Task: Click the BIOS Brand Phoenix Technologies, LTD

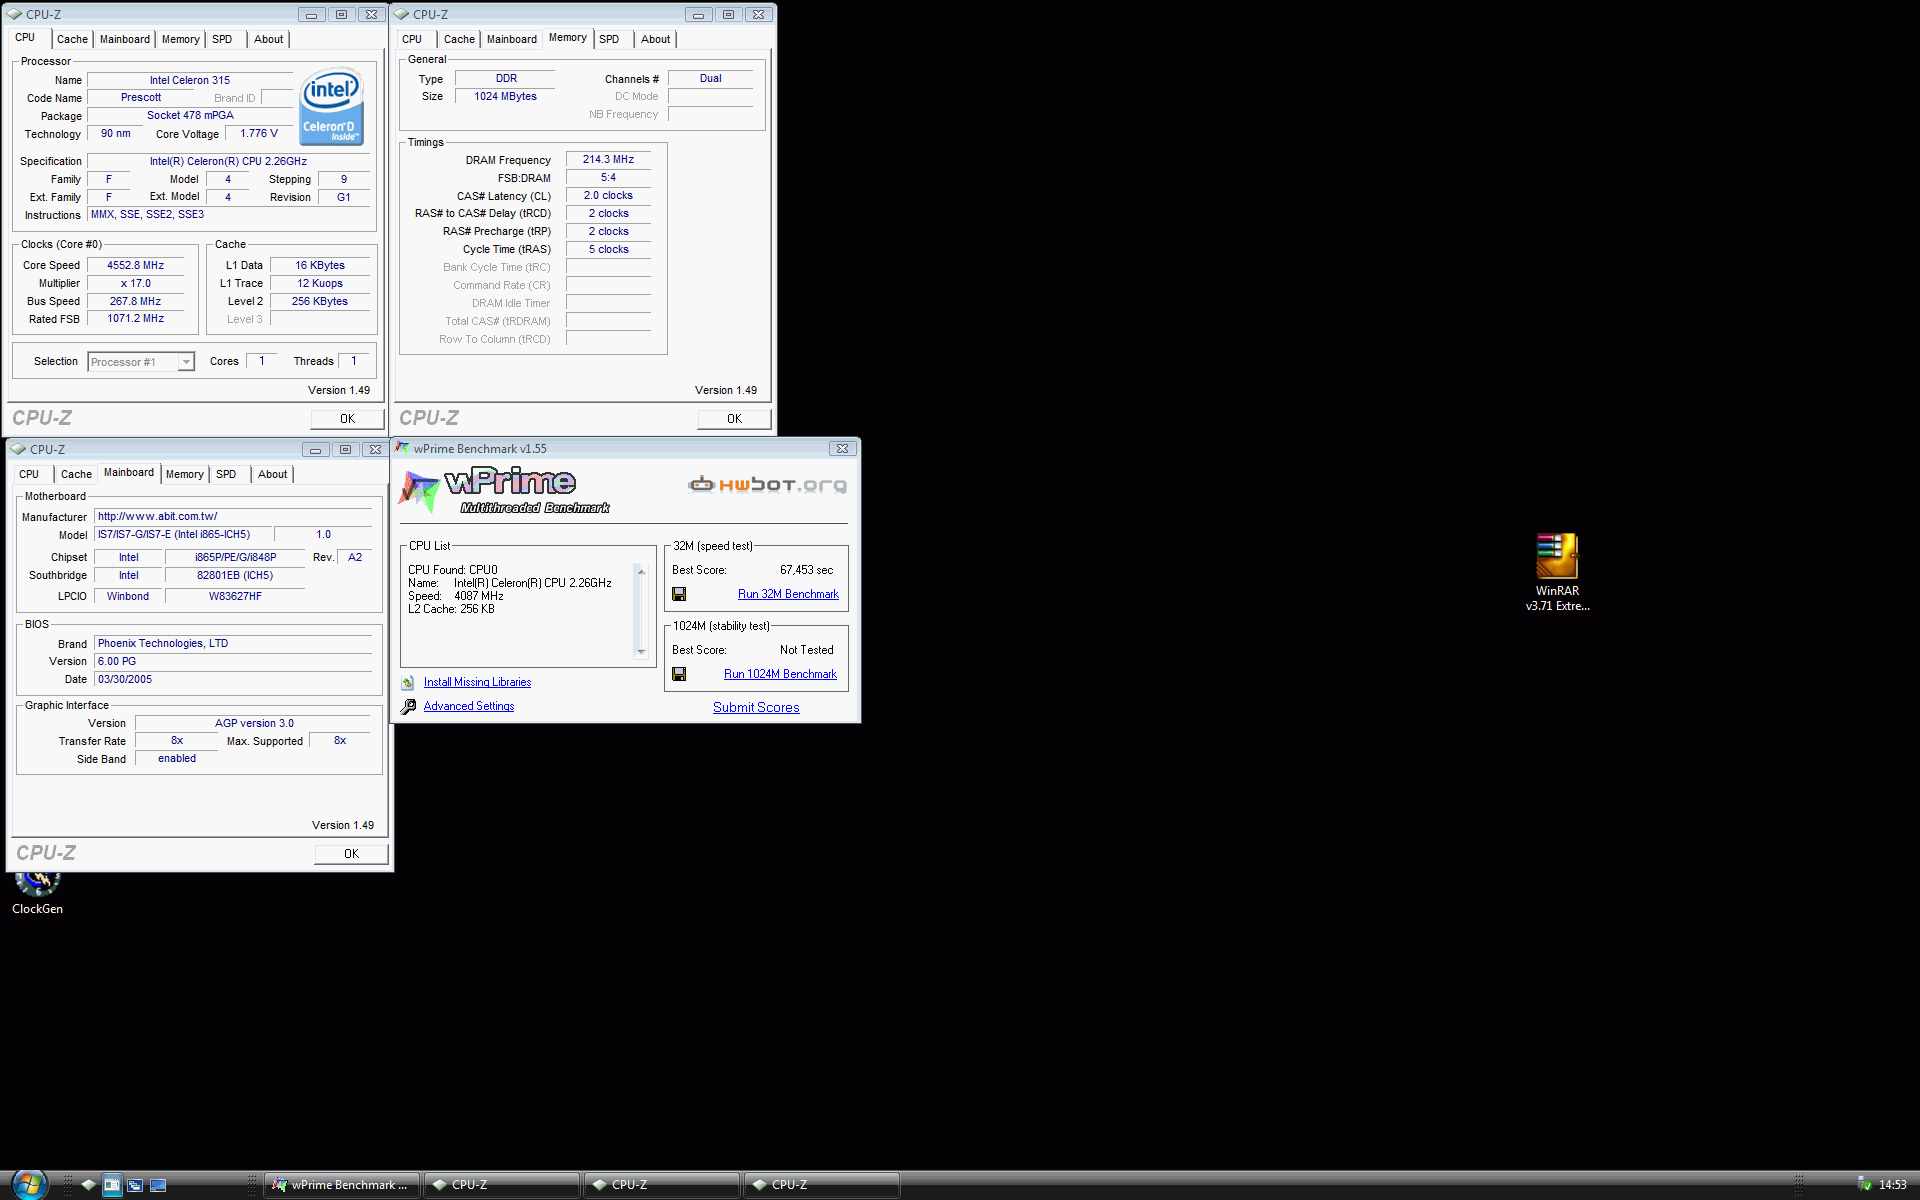Action: coord(234,643)
